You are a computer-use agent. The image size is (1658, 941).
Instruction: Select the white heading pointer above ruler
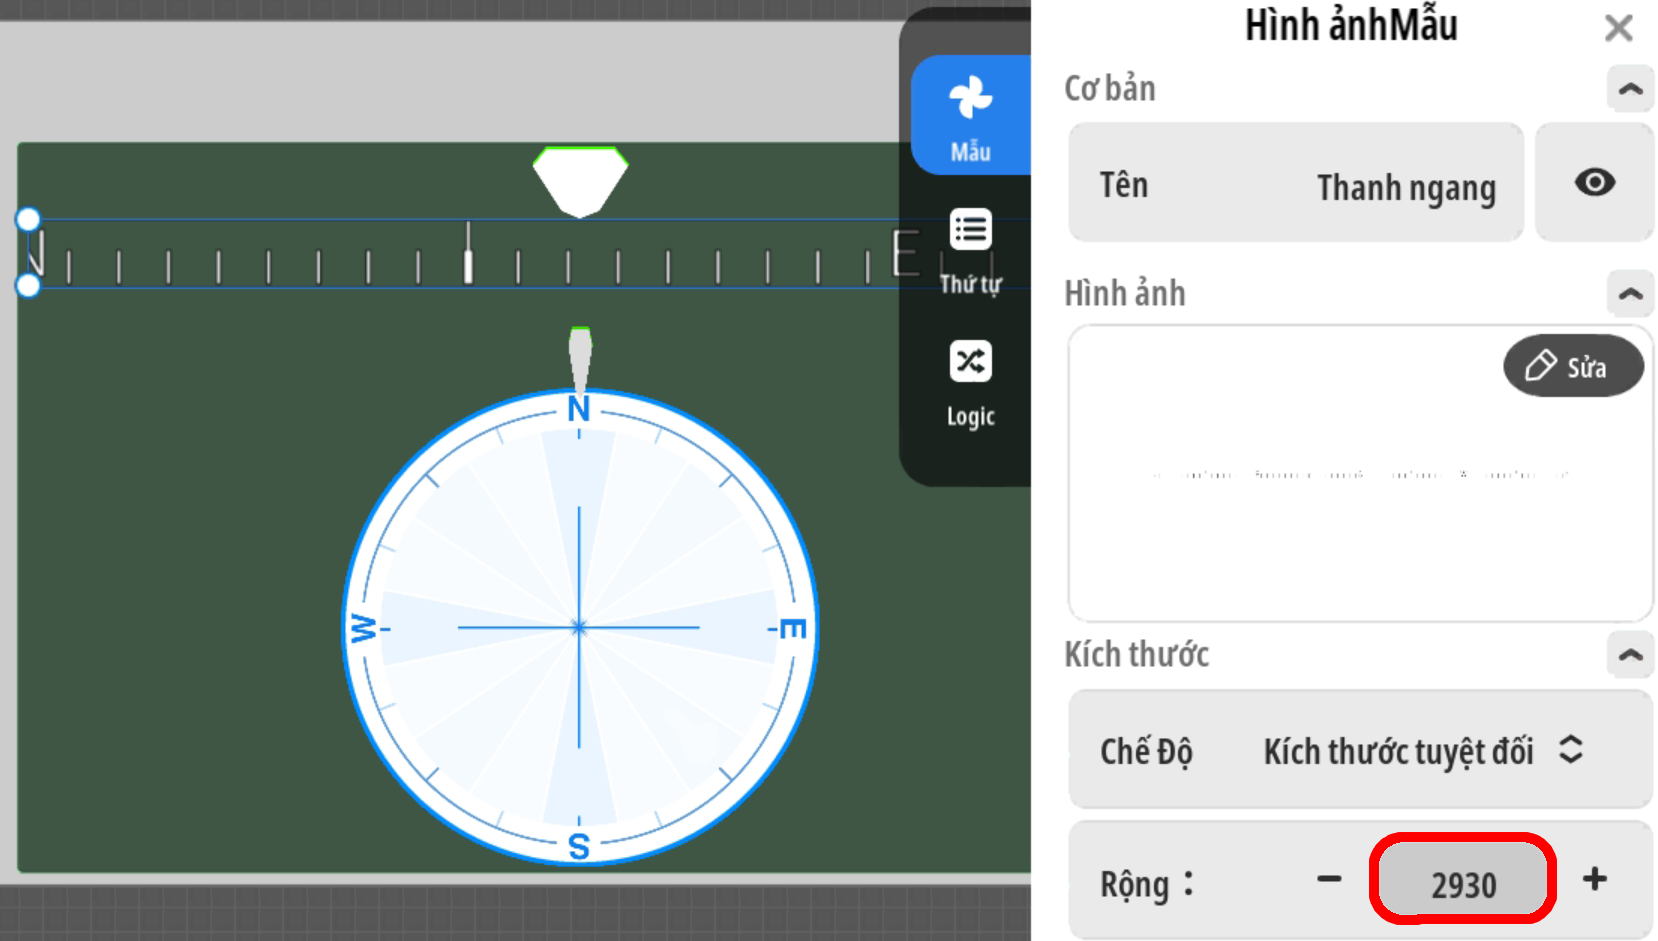tap(580, 180)
